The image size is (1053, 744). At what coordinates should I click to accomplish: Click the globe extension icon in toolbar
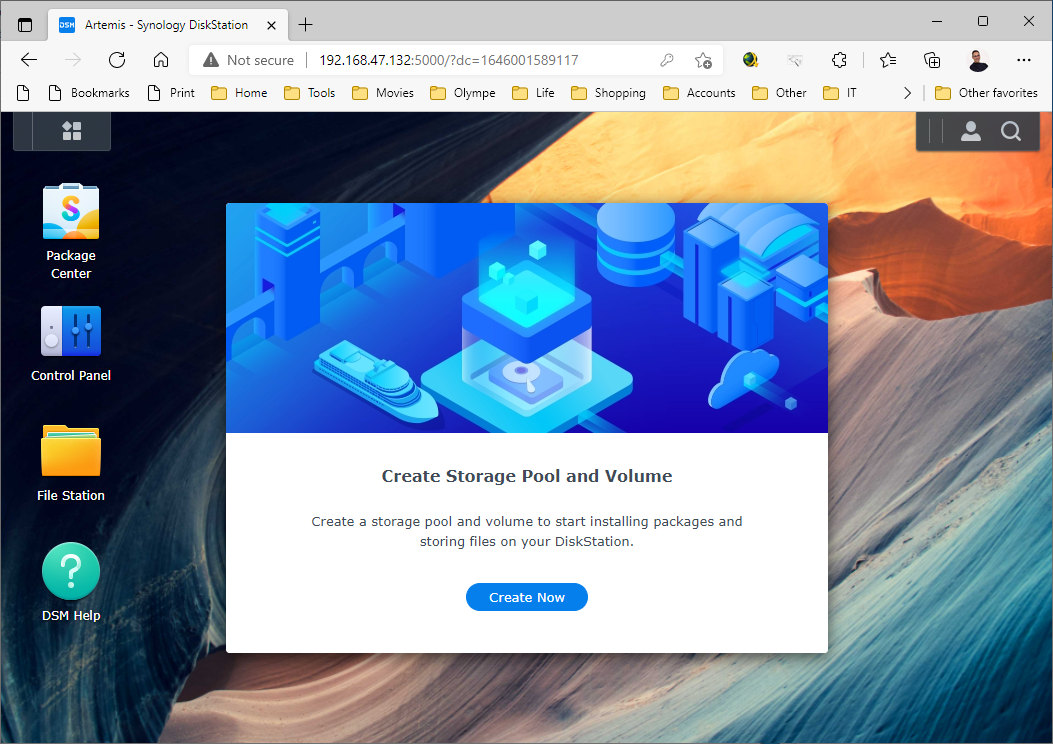coord(750,60)
